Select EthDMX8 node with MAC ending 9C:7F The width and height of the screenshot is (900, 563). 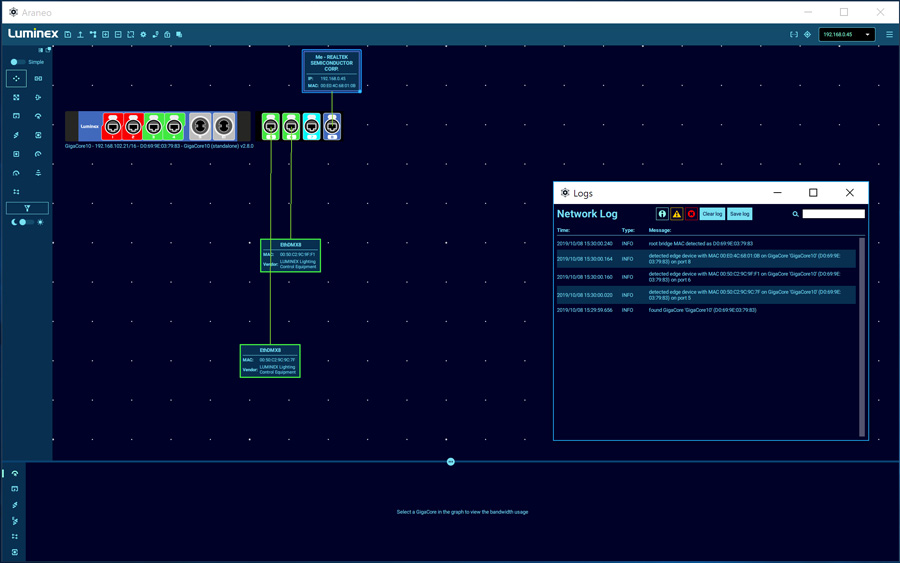(270, 361)
